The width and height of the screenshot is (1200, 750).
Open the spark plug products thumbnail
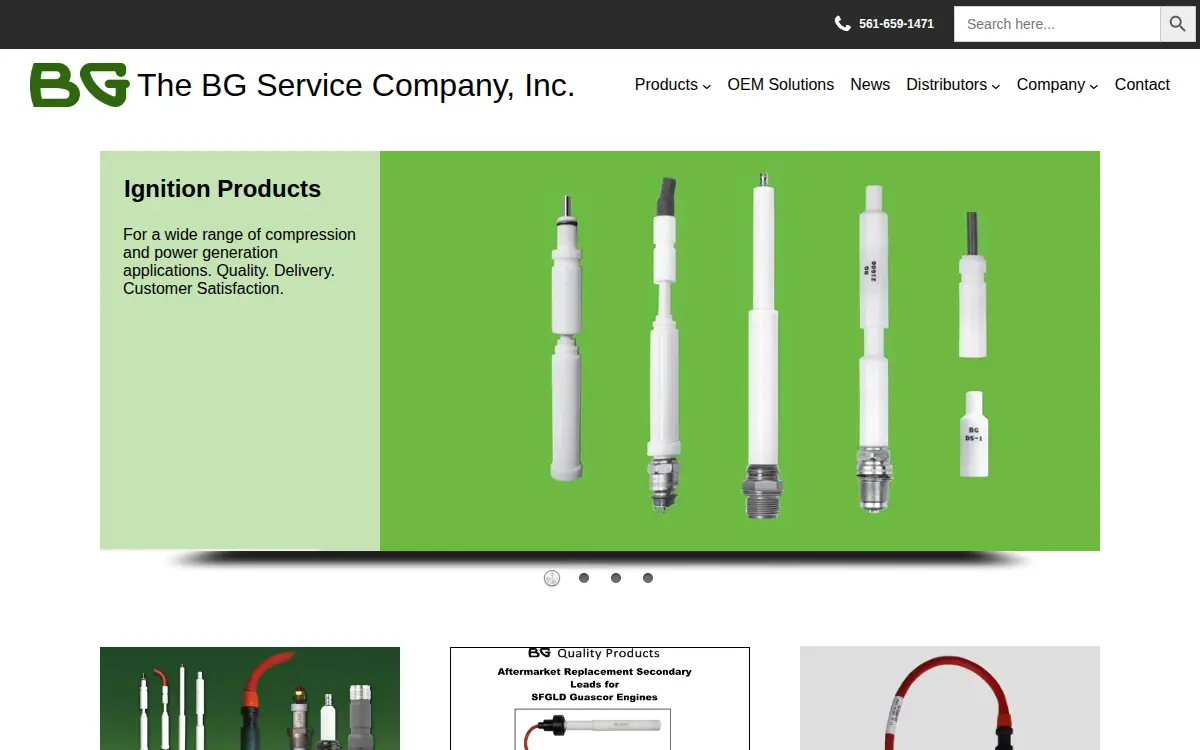click(250, 698)
